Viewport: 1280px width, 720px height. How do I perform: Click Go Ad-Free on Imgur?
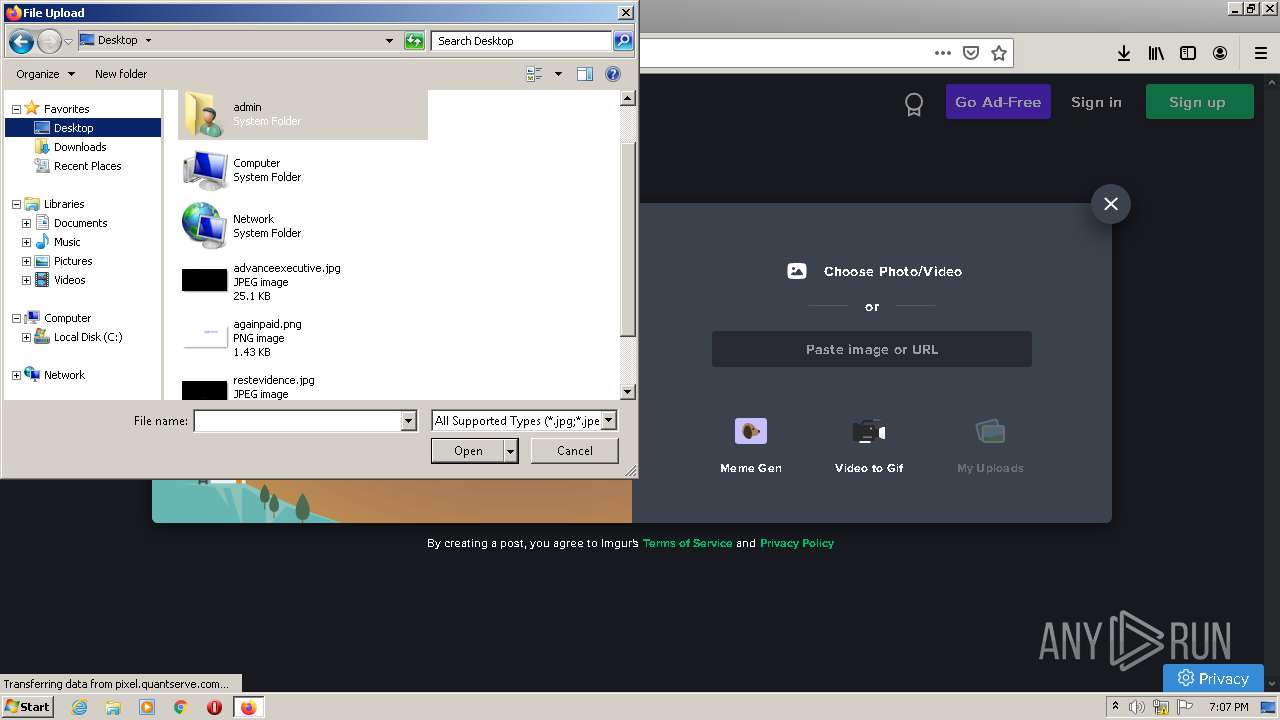point(998,102)
